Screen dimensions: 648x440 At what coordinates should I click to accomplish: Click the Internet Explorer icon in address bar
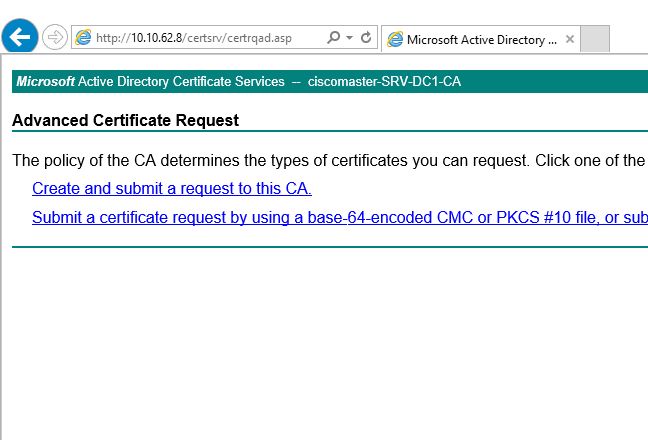[x=83, y=38]
